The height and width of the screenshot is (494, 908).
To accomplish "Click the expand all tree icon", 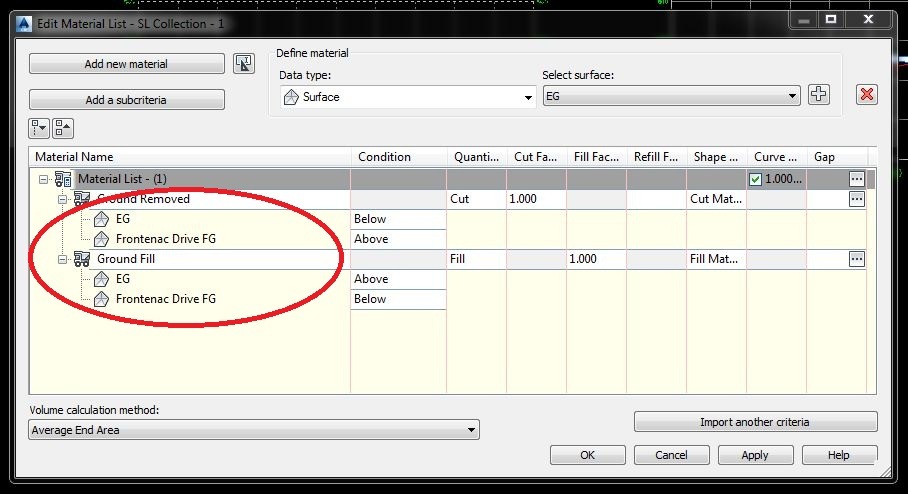I will click(x=39, y=128).
